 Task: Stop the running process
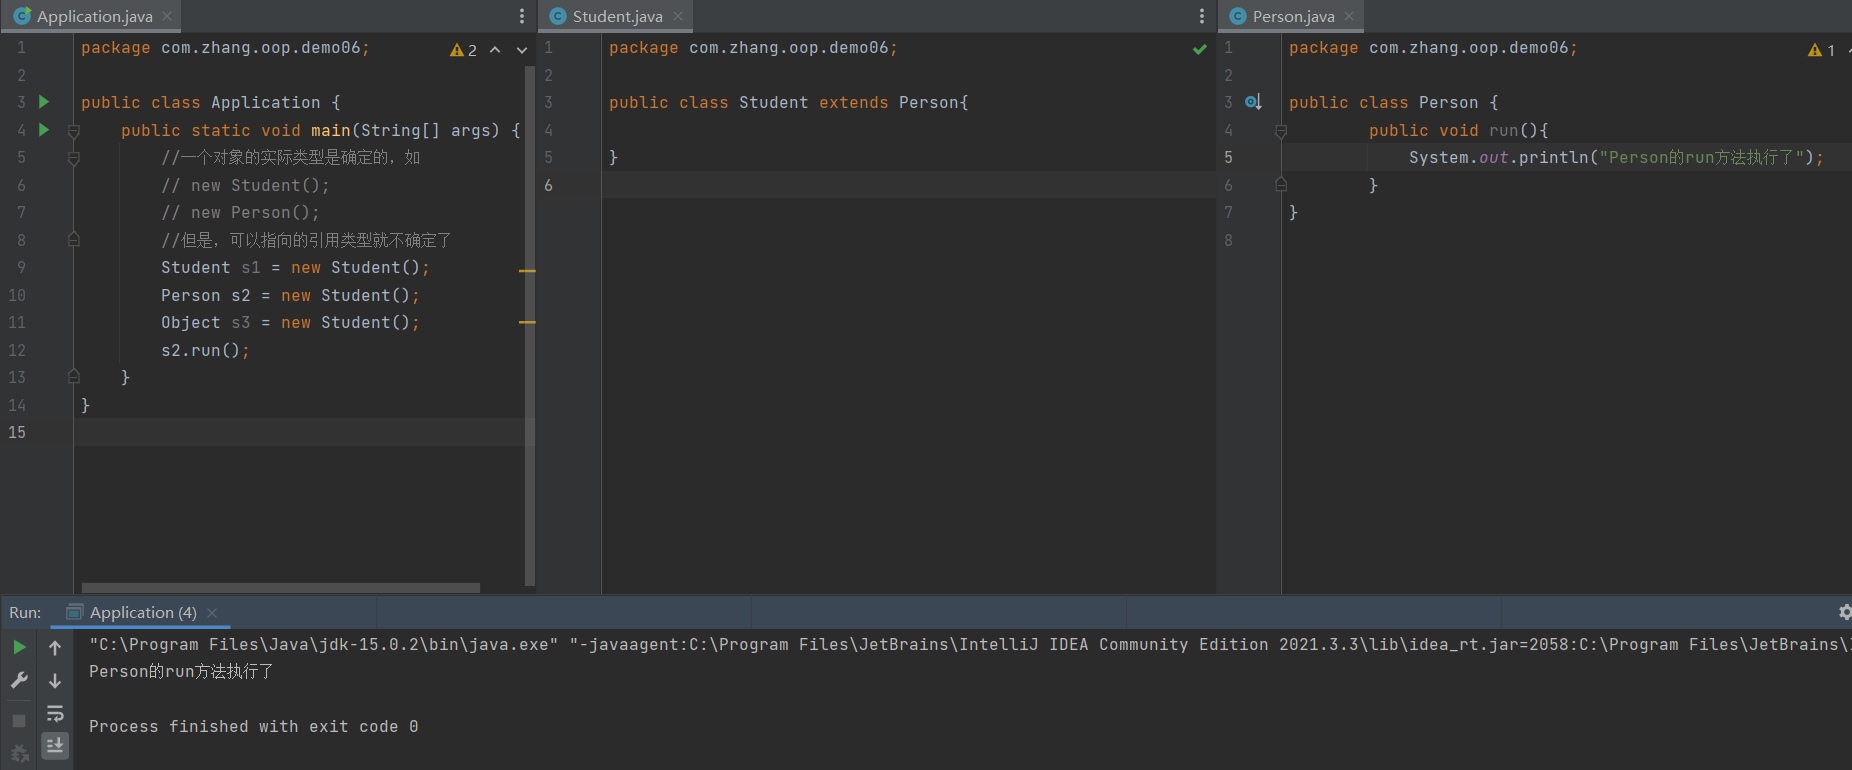pyautogui.click(x=19, y=720)
